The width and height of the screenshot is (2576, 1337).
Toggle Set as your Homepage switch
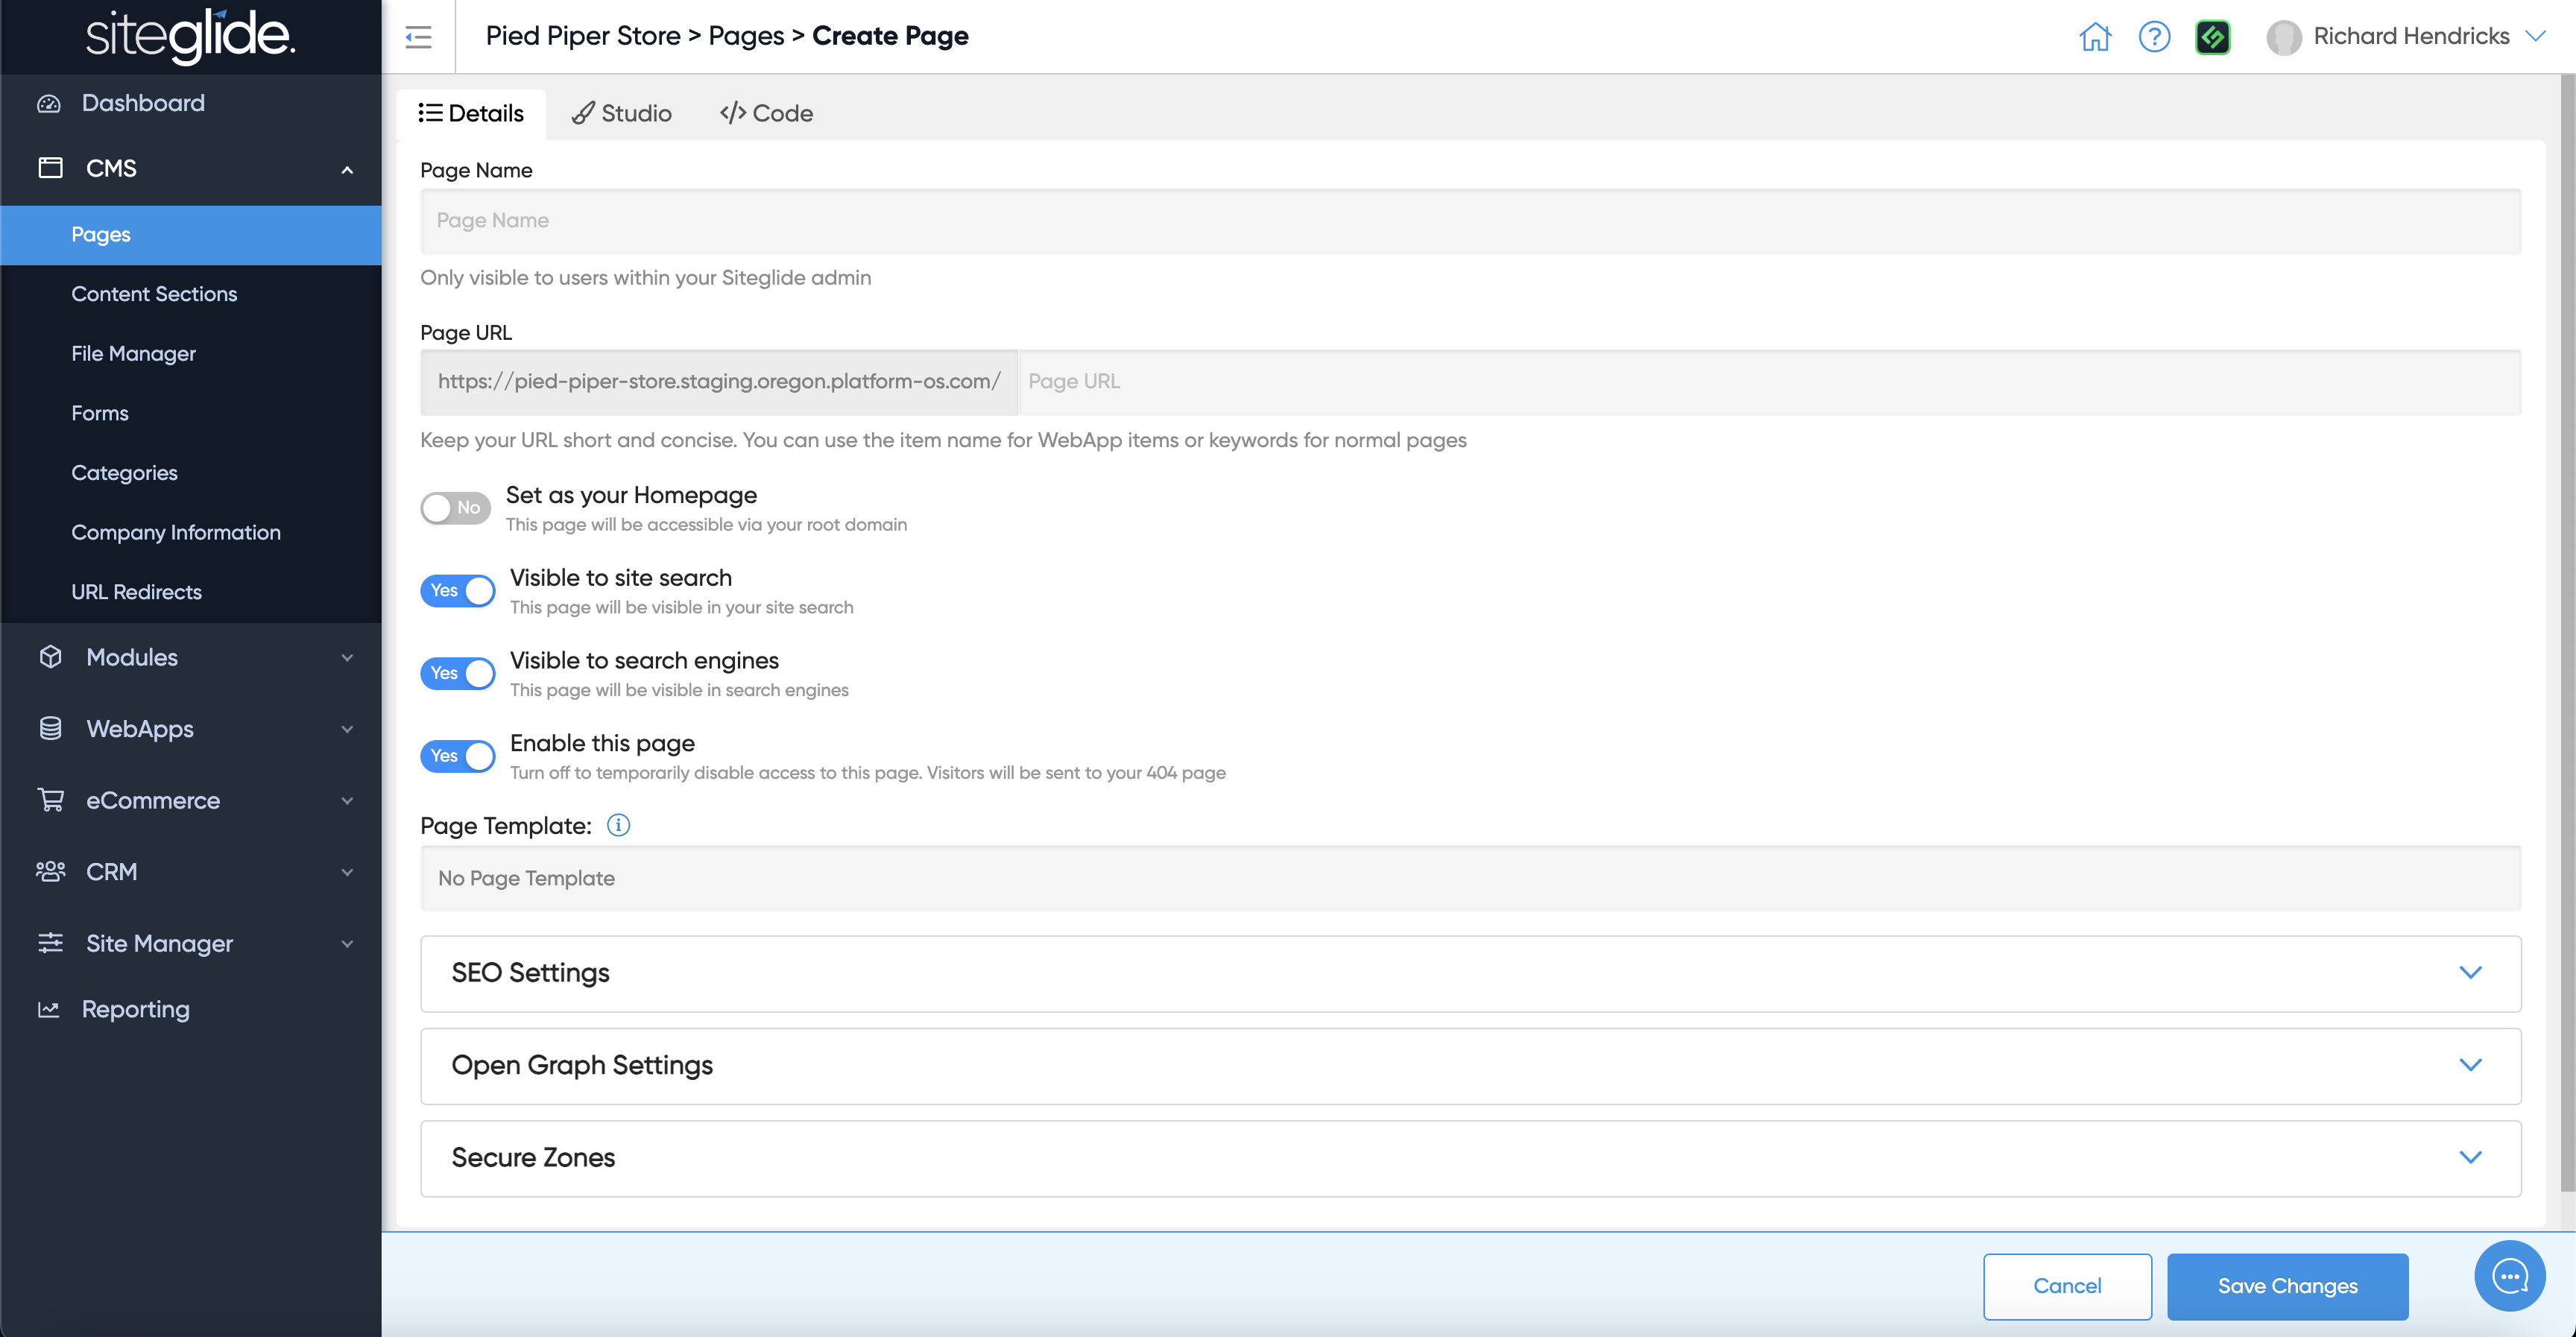[x=456, y=508]
